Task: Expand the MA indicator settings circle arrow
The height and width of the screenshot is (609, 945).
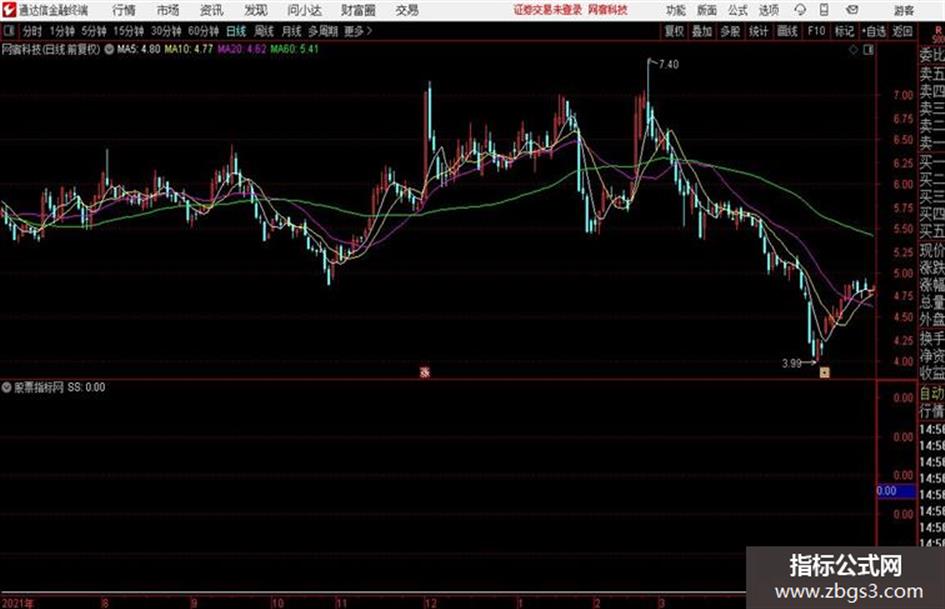Action: point(109,49)
